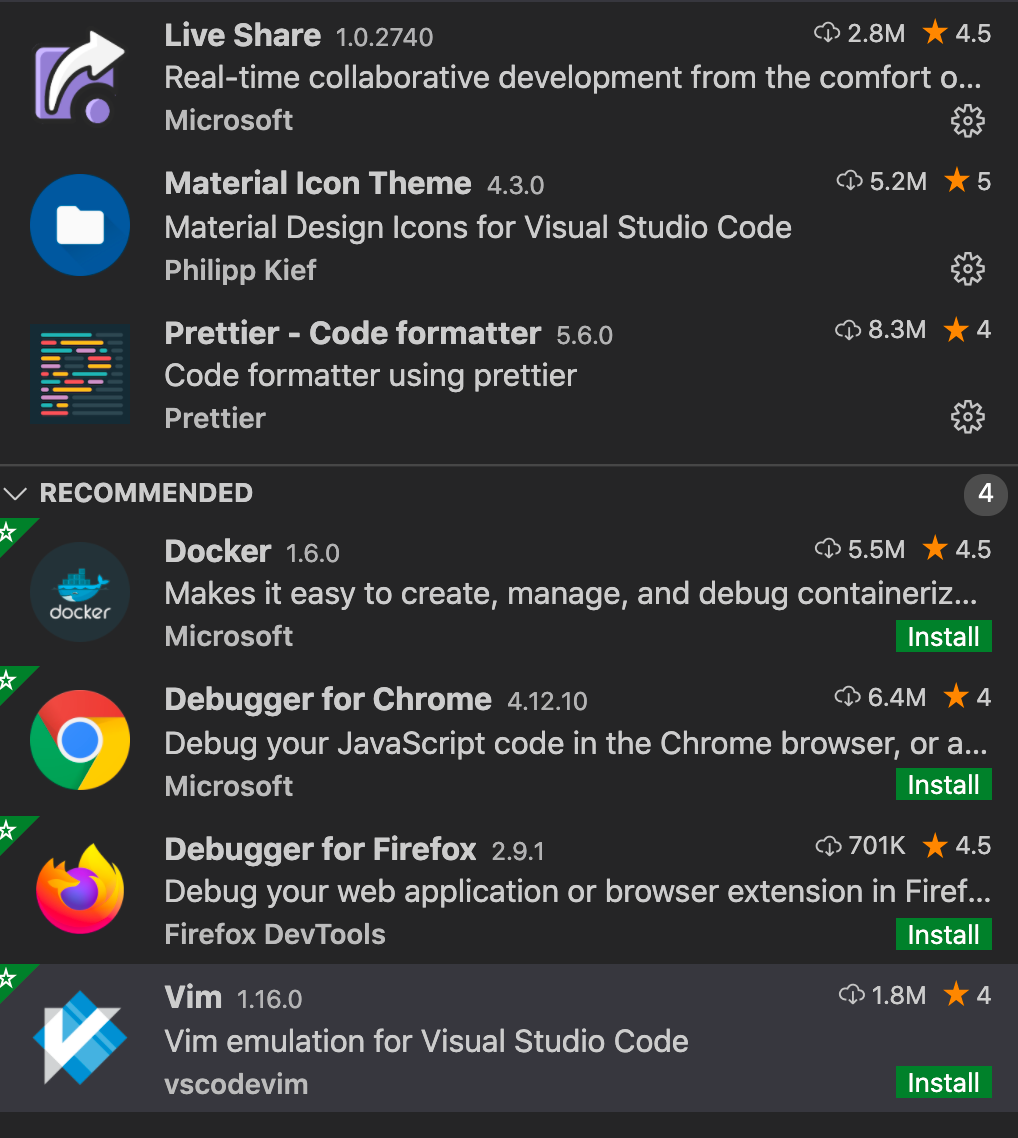1018x1138 pixels.
Task: Click the Docker whale icon
Action: [80, 591]
